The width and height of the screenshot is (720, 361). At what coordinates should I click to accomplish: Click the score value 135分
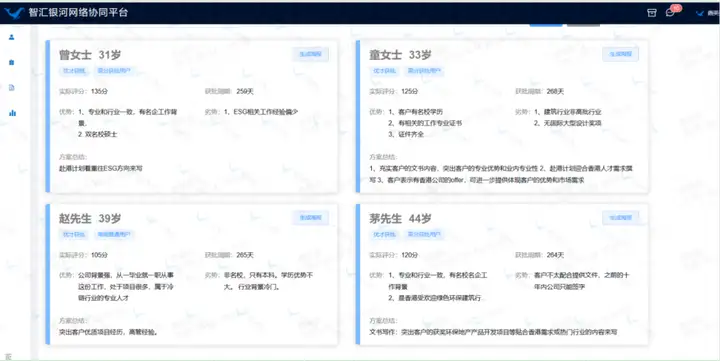click(99, 91)
